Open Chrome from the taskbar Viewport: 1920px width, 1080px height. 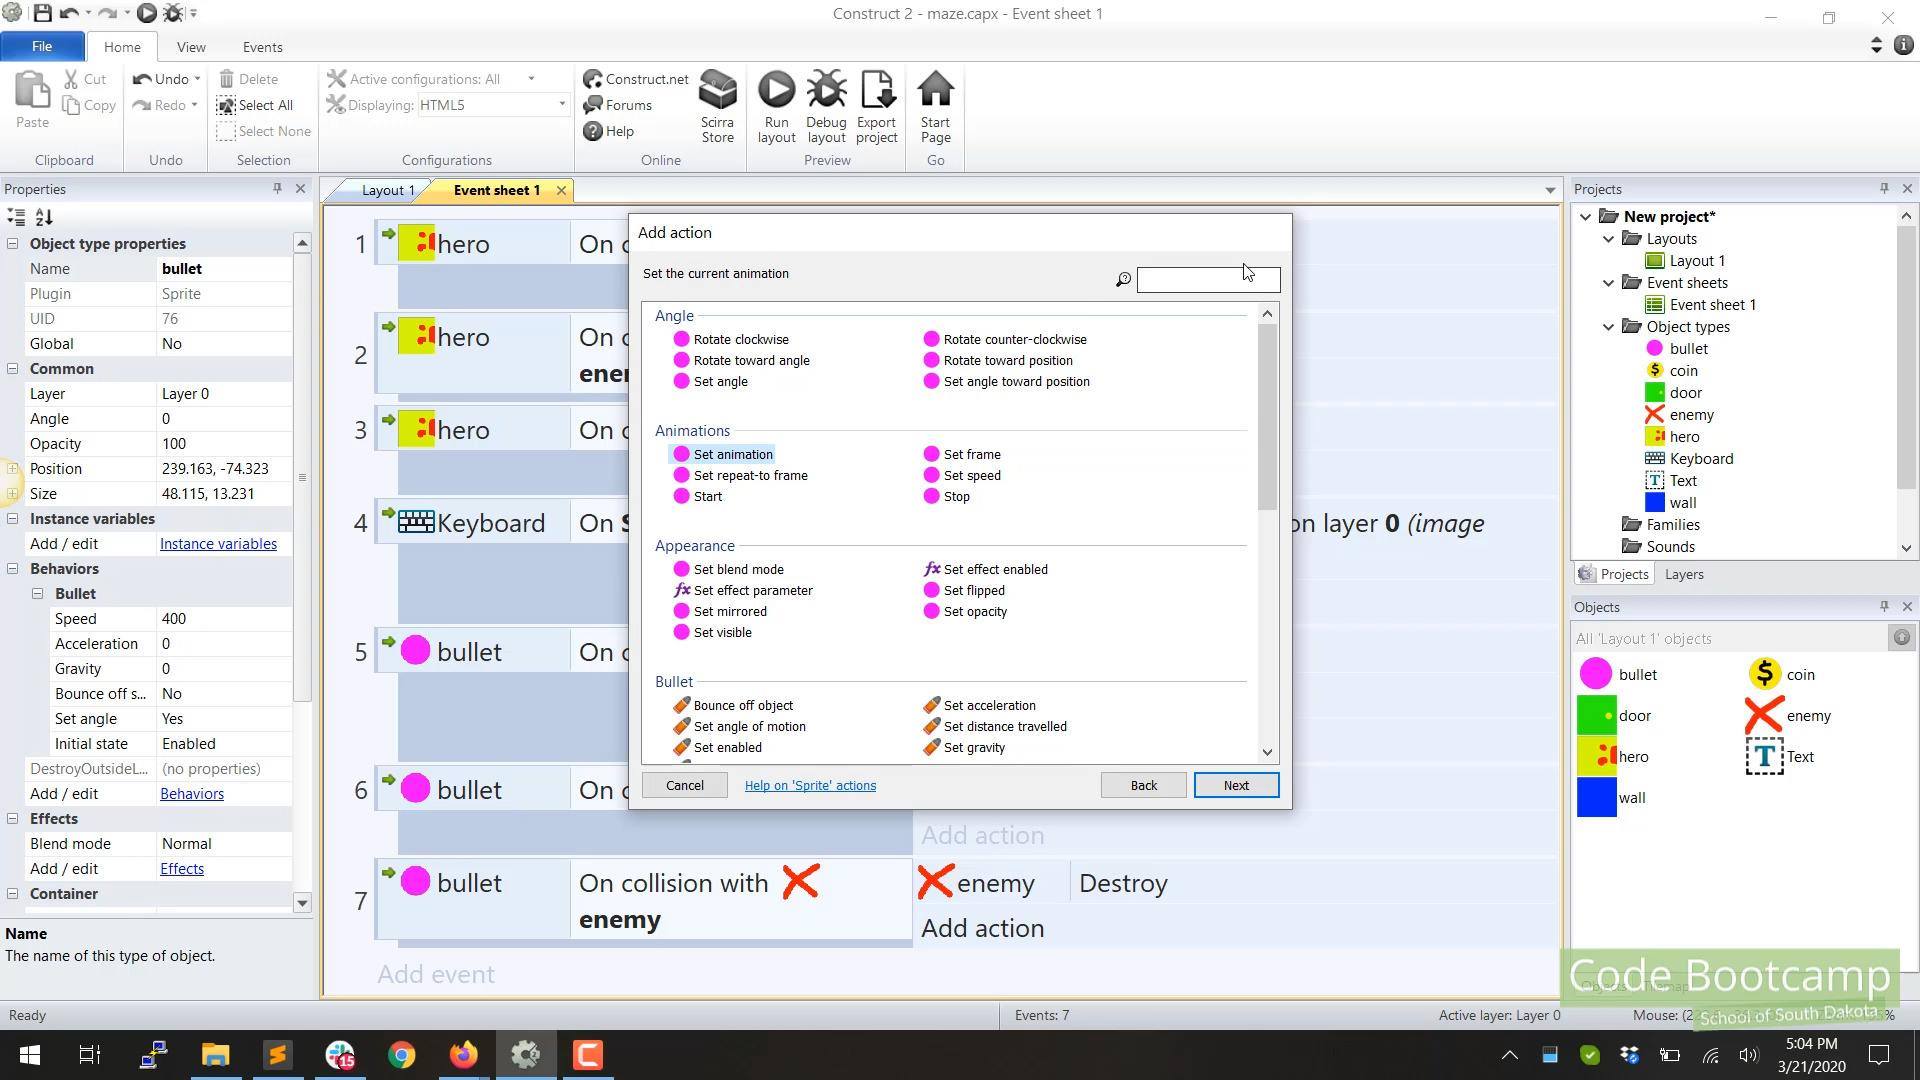point(401,1054)
